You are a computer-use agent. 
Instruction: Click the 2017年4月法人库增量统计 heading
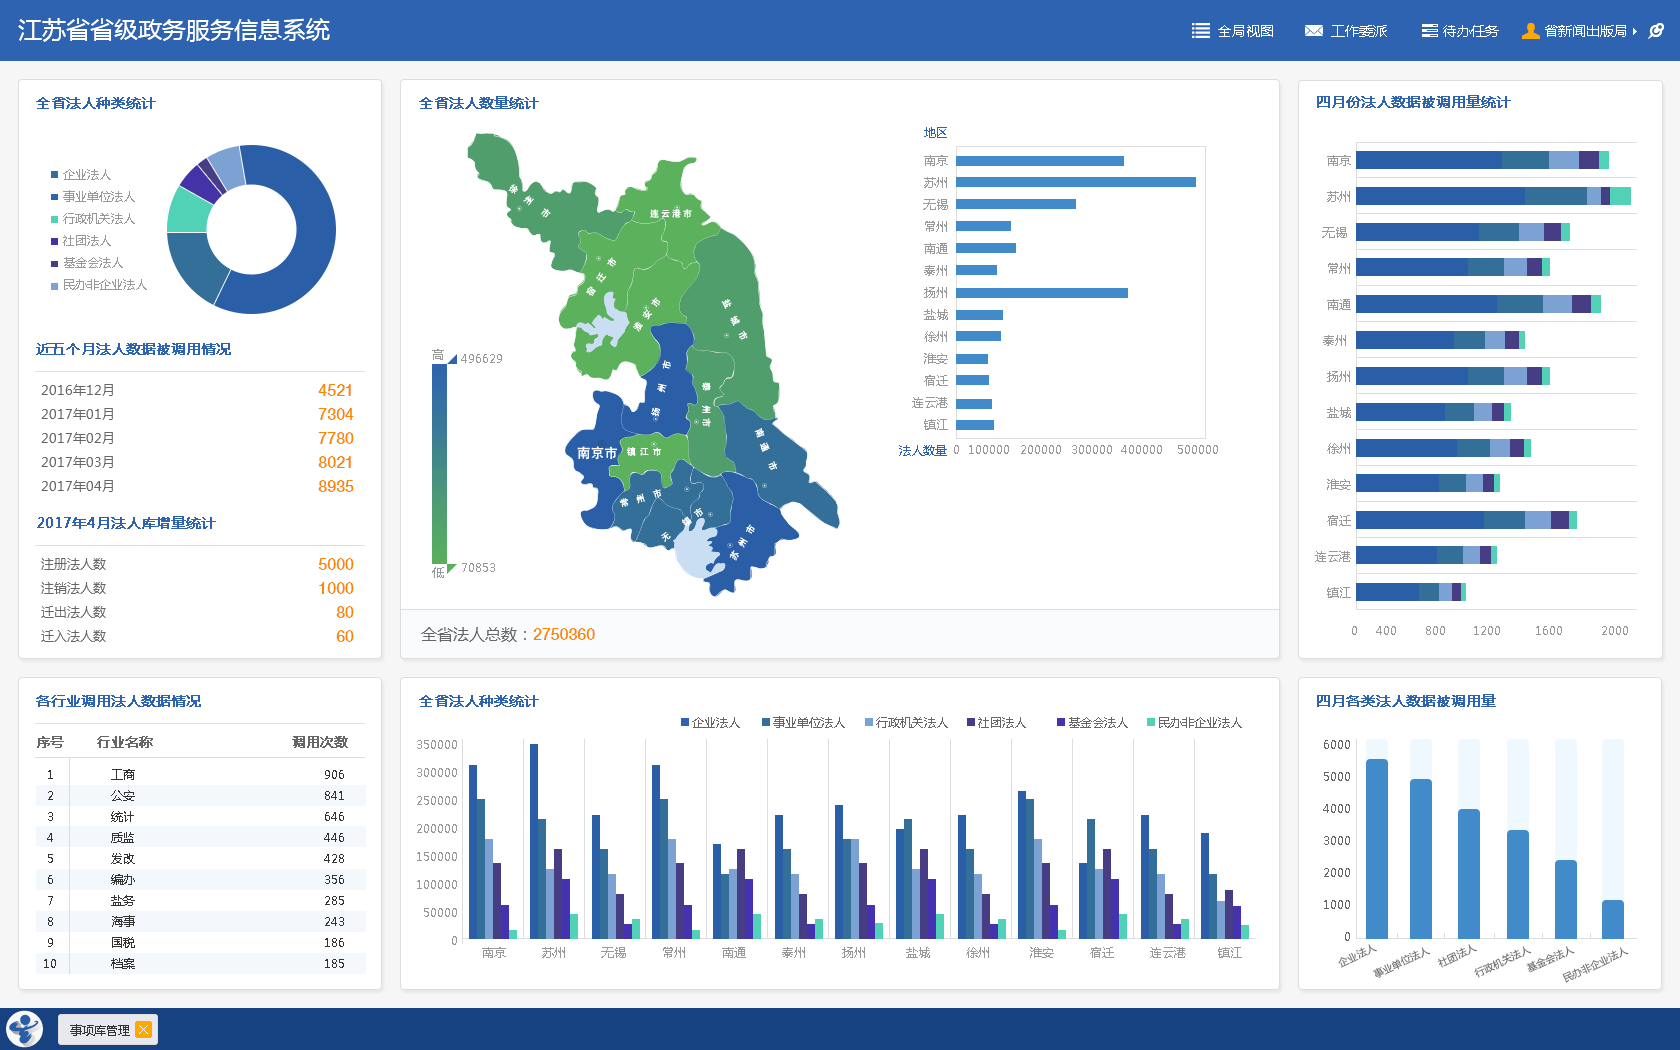[126, 523]
